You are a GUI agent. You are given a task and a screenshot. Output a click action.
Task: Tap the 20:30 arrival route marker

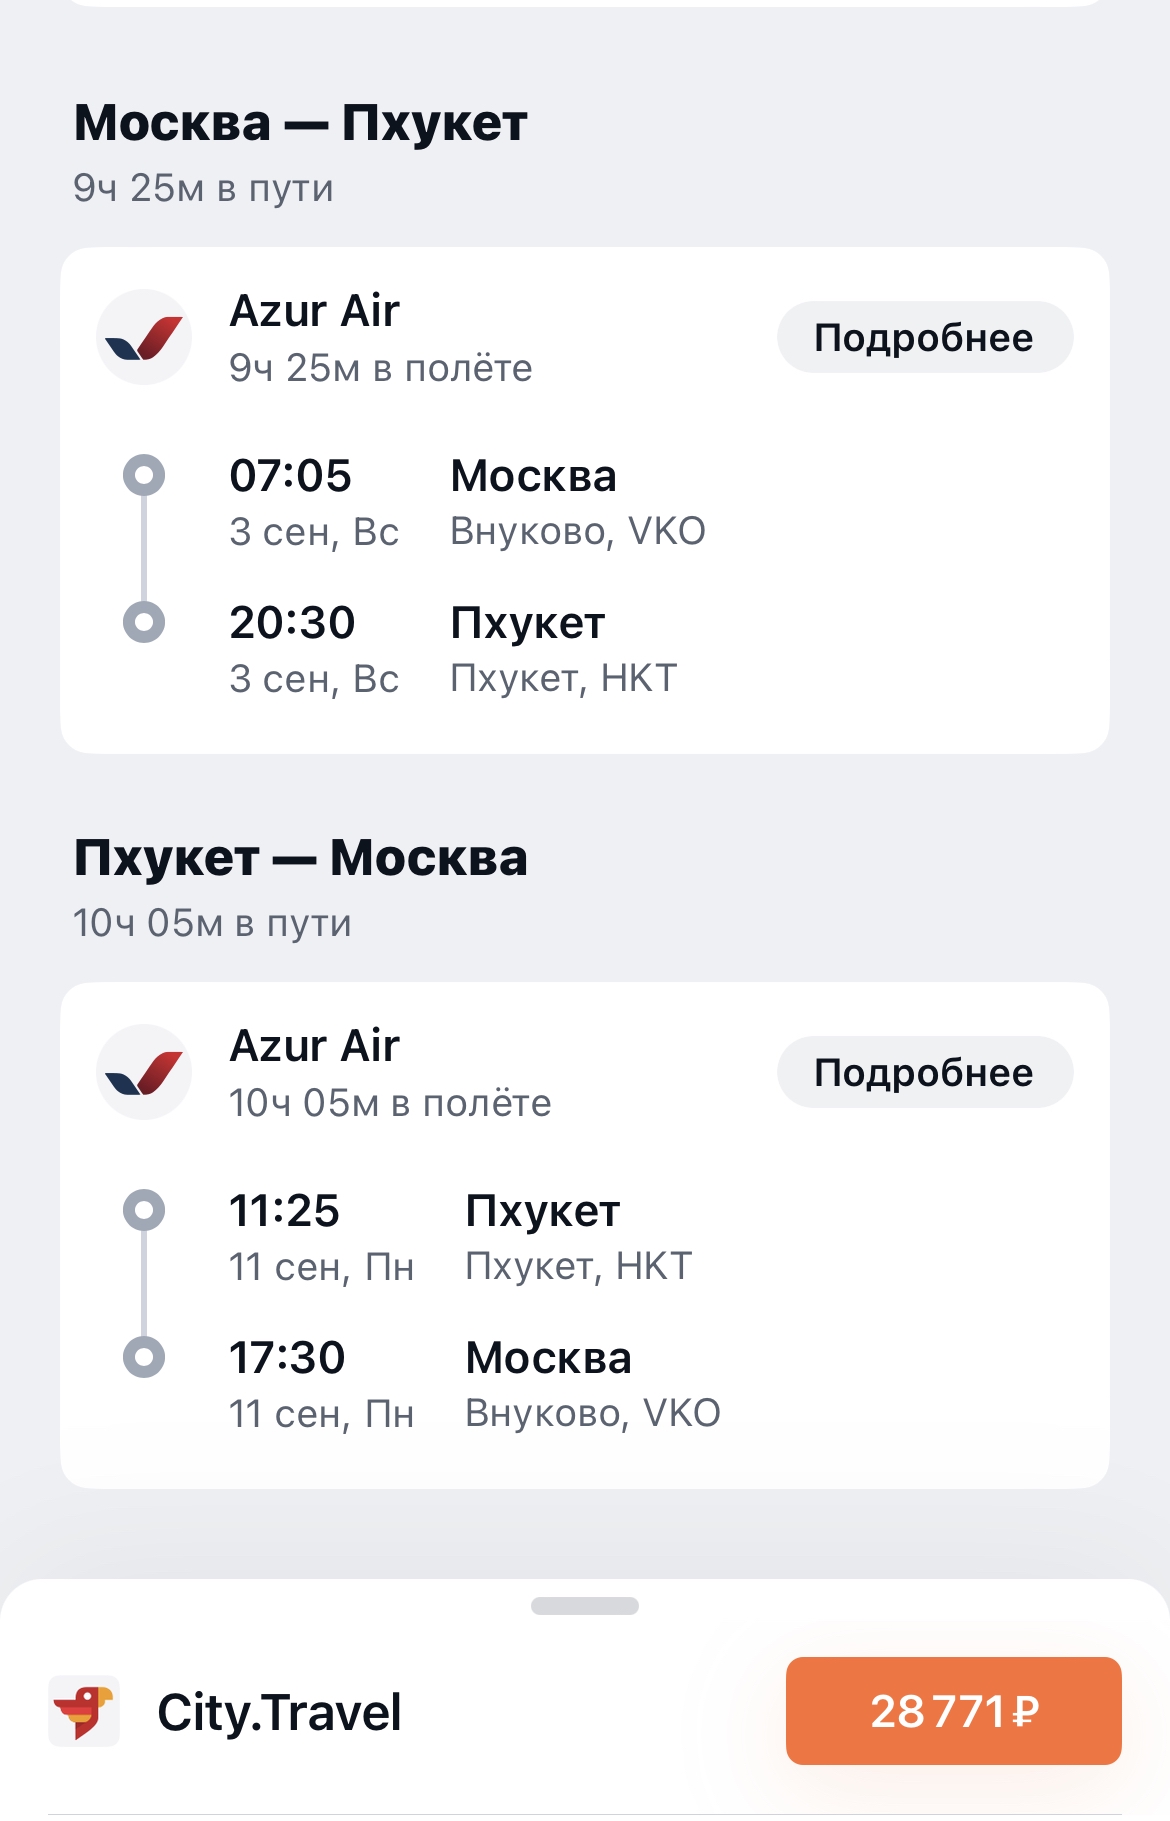(x=144, y=622)
